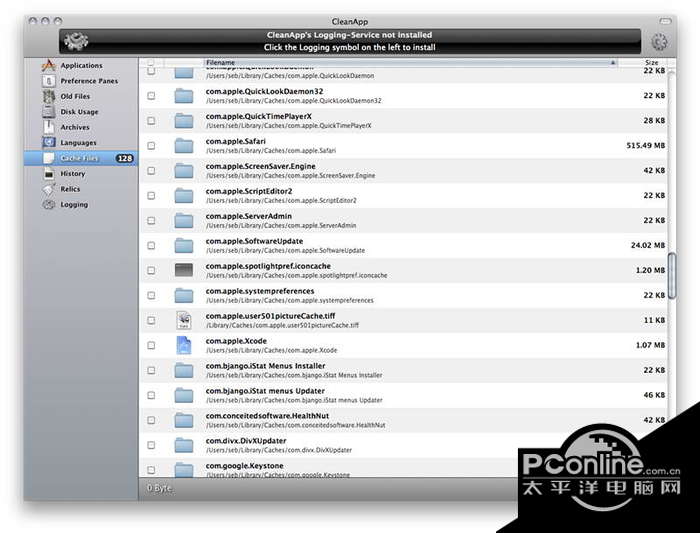
Task: Click the 0 Byte status text
Action: point(159,488)
